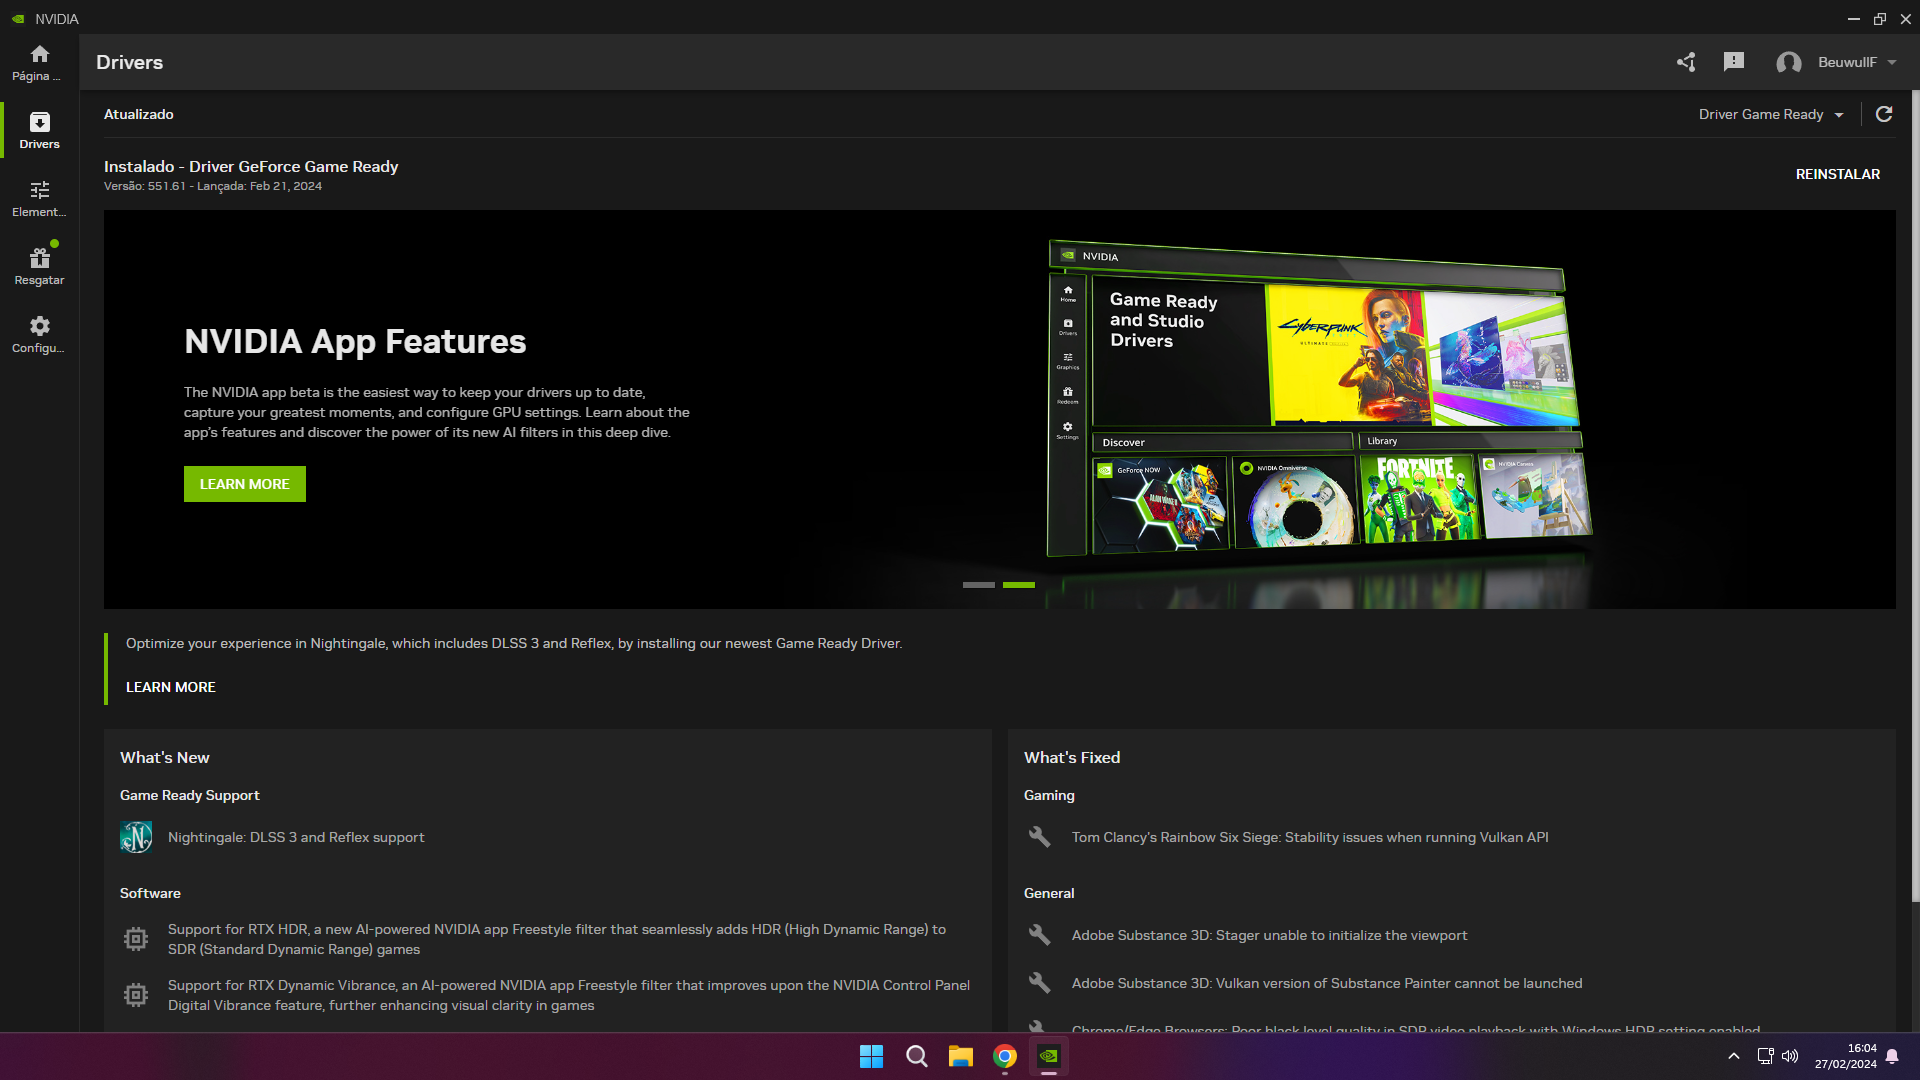The image size is (1920, 1080).
Task: Click the chip icon beside RTX Dynamic Vibrance
Action: pyautogui.click(x=136, y=995)
